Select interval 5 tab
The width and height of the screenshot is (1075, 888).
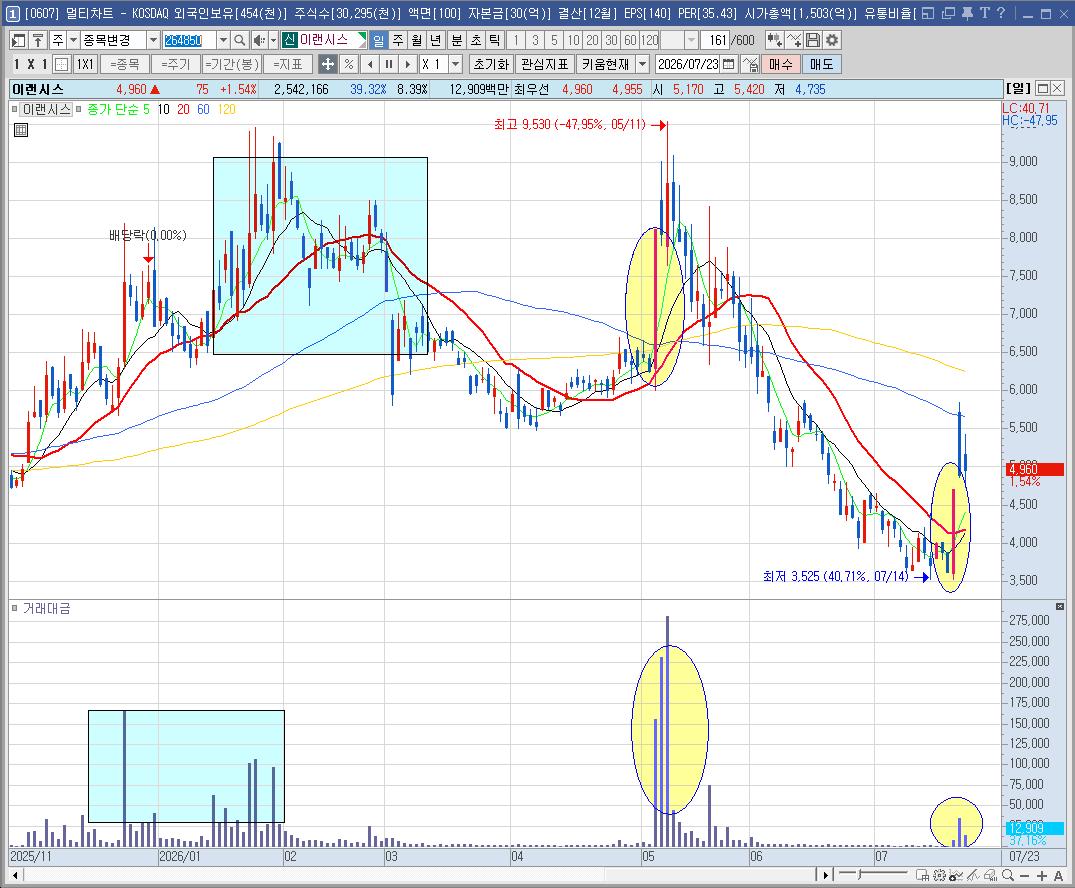click(554, 40)
